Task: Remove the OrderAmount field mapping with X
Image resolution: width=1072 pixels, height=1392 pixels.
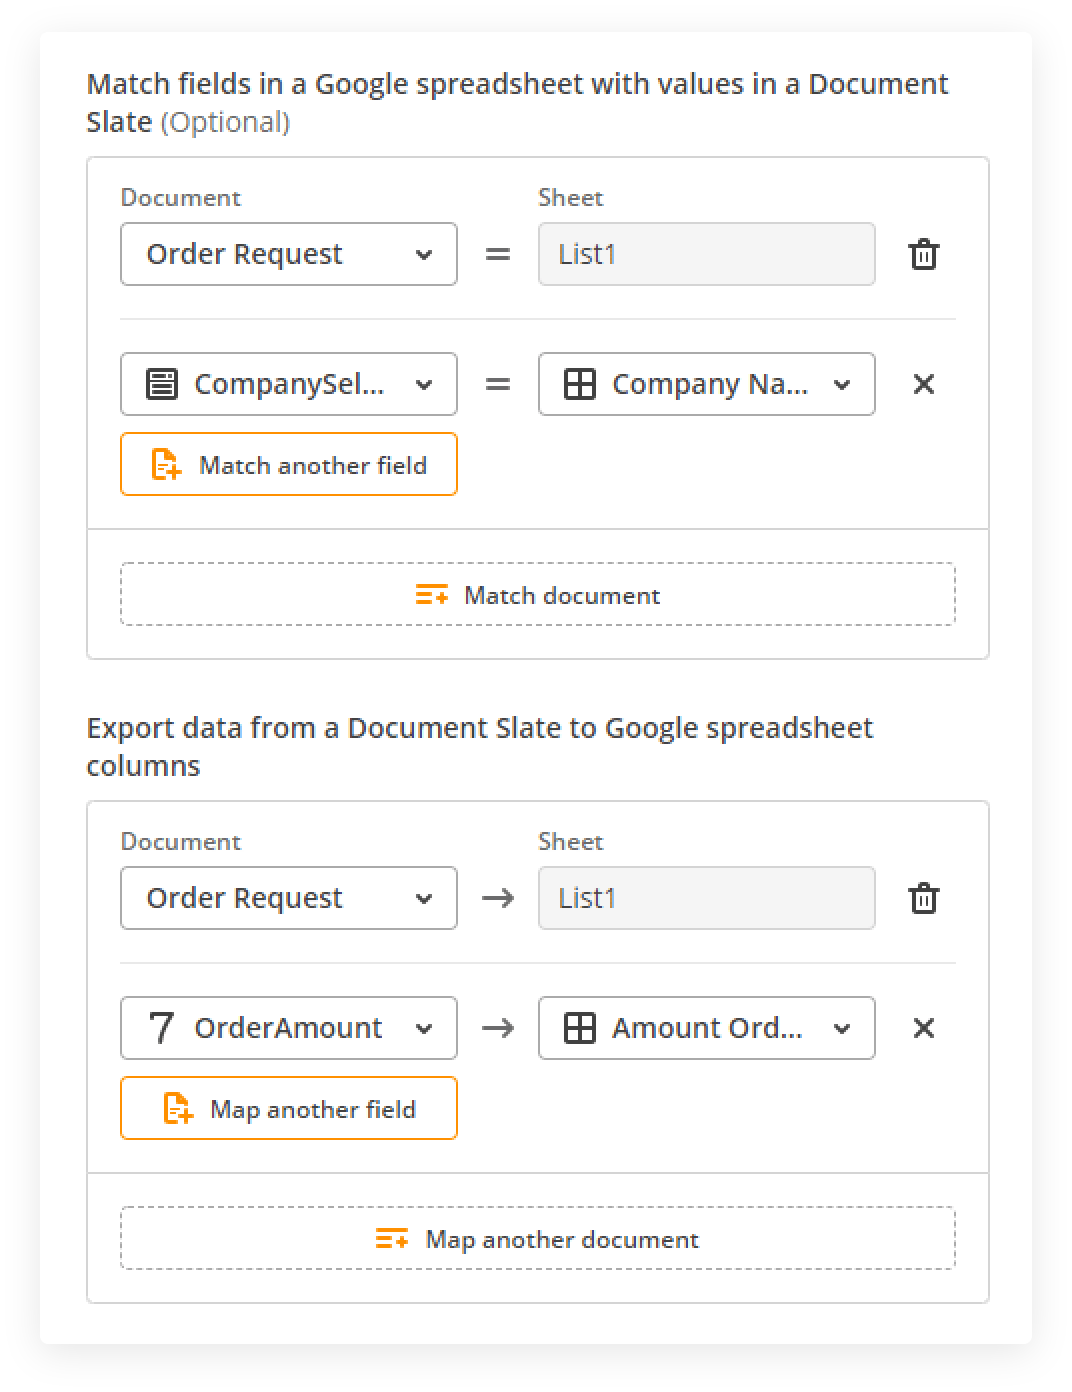Action: [923, 1028]
